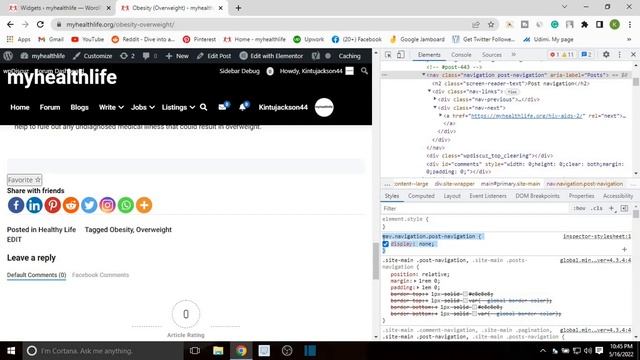Switch to the Console tab
Image resolution: width=640 pixels, height=360 pixels.
click(x=461, y=55)
